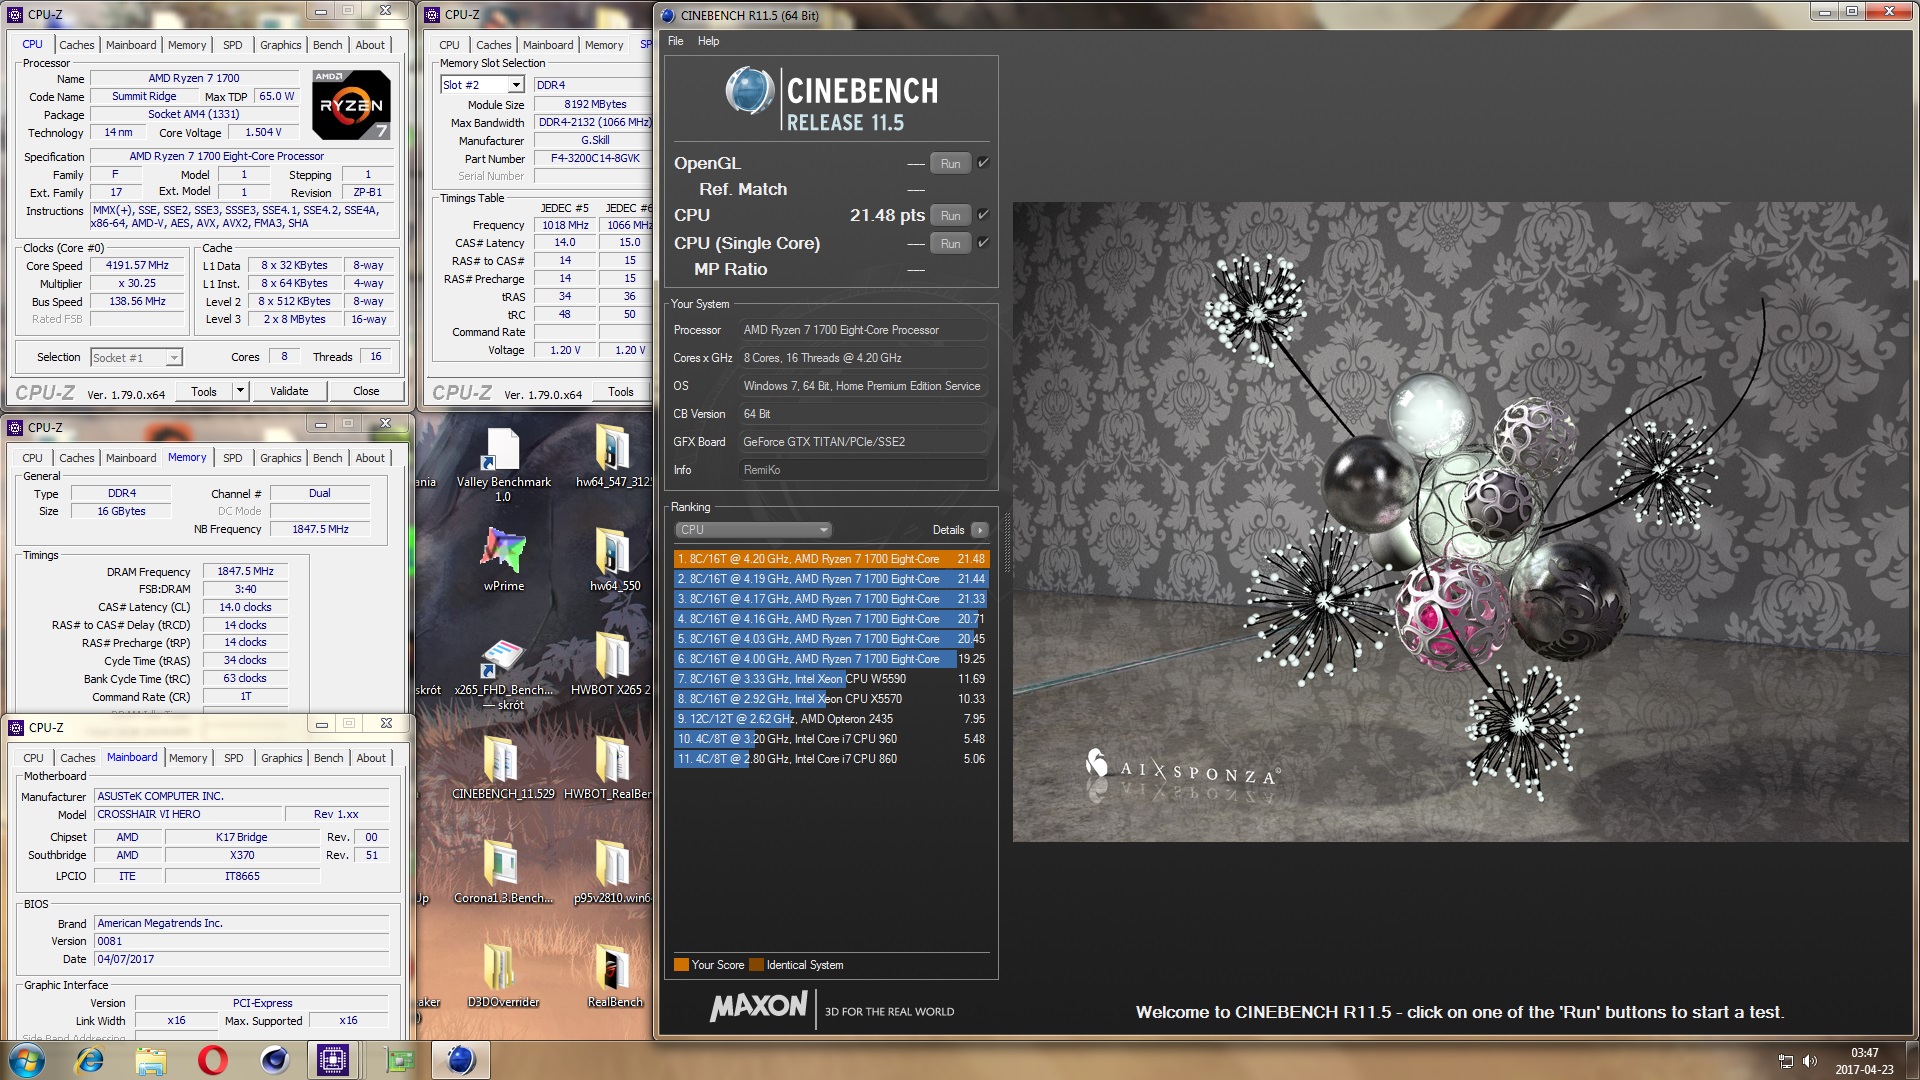Click the CROSSHAIR VI HERO model field

[188, 814]
